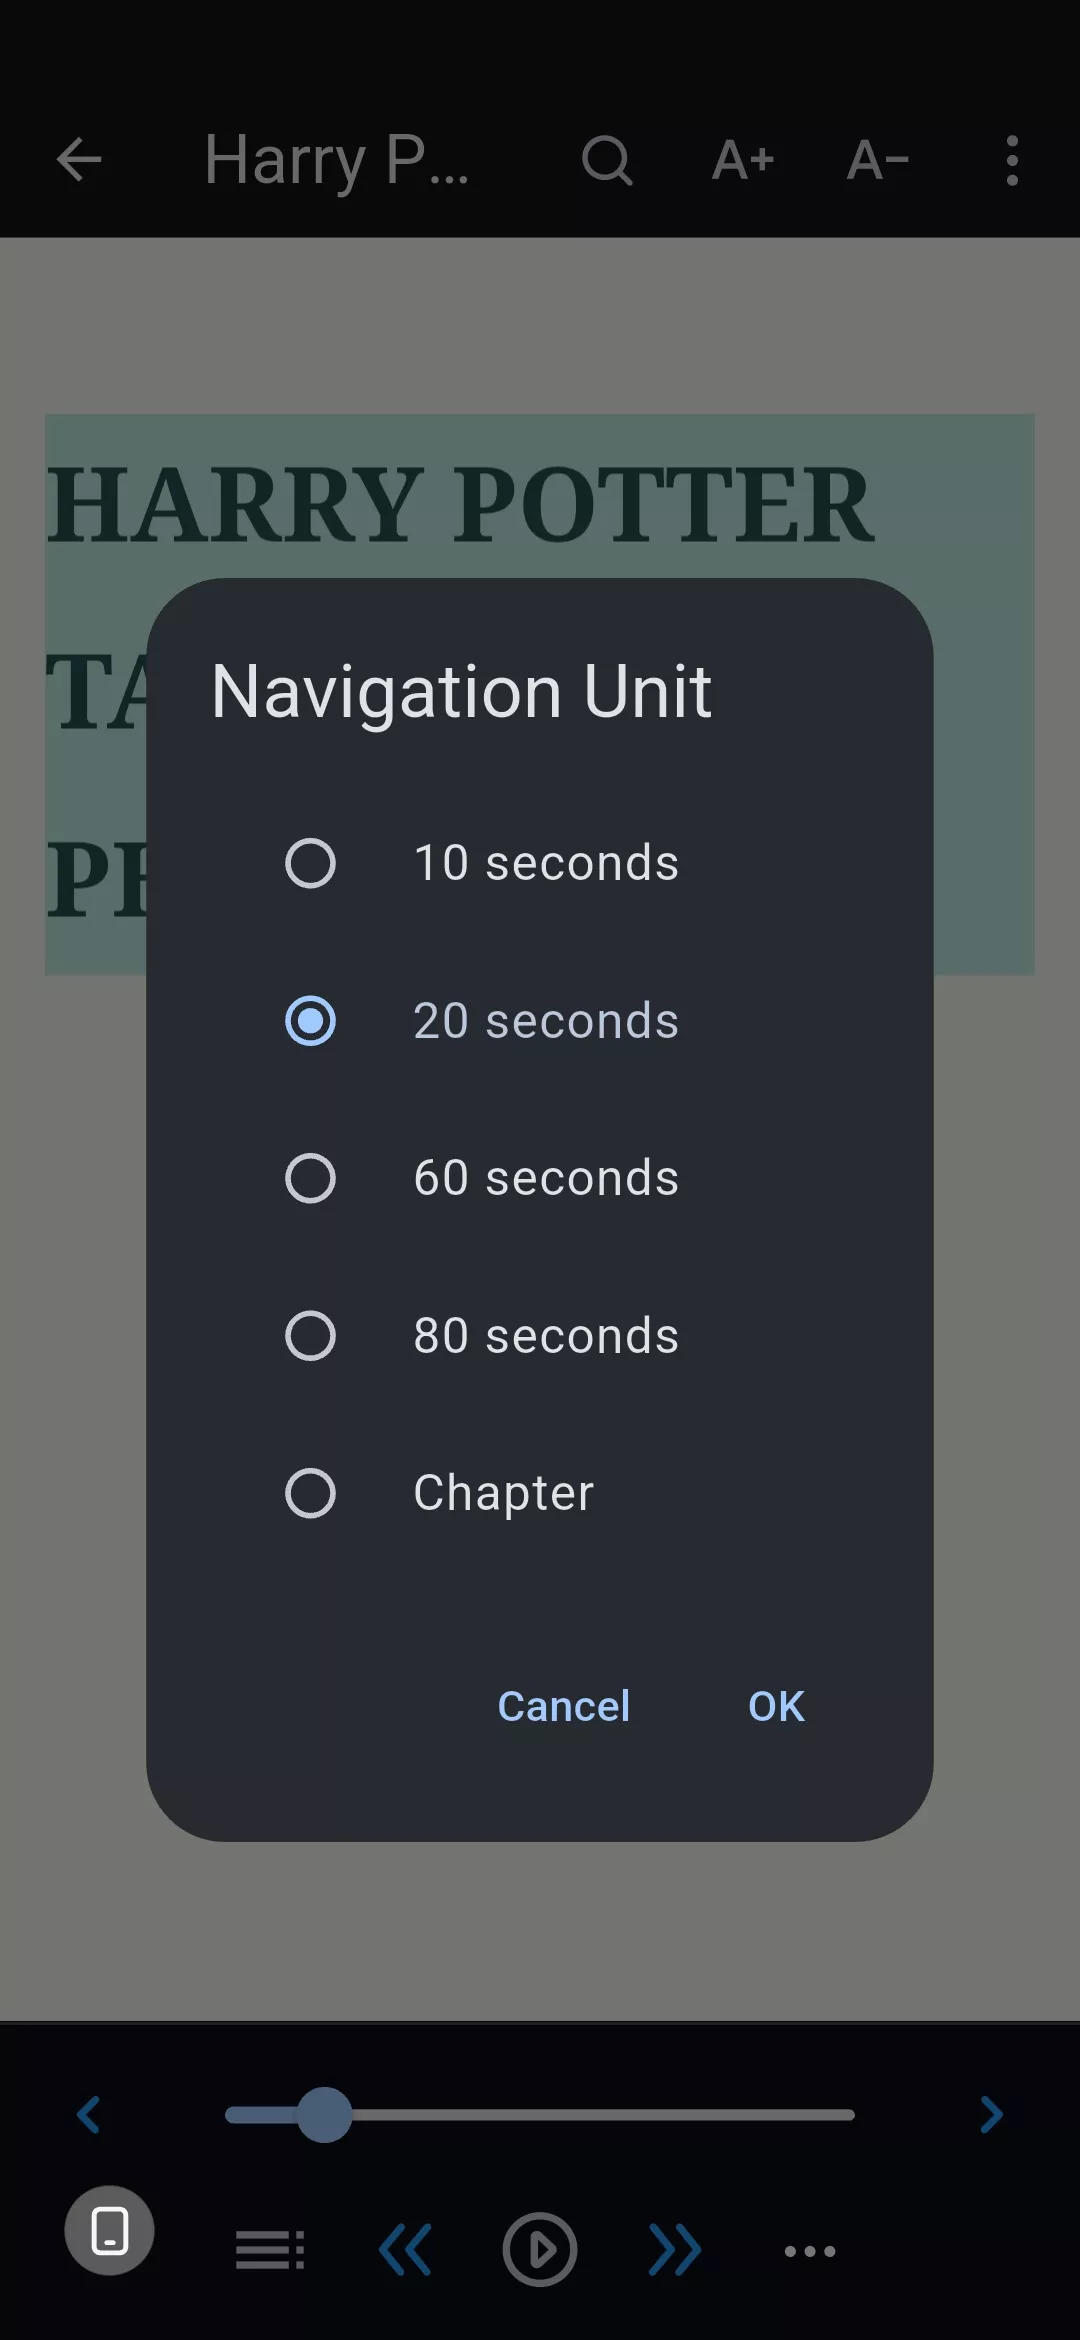Open more playback options ellipsis

click(810, 2251)
